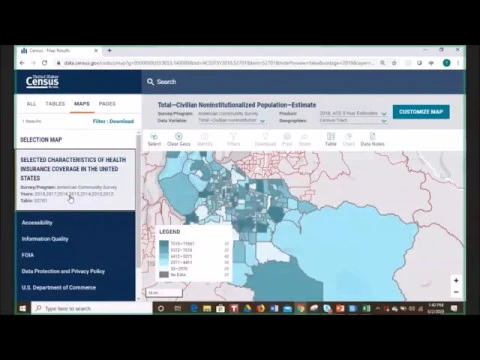480x360 pixels.
Task: Reload the browser page
Action: point(44,63)
